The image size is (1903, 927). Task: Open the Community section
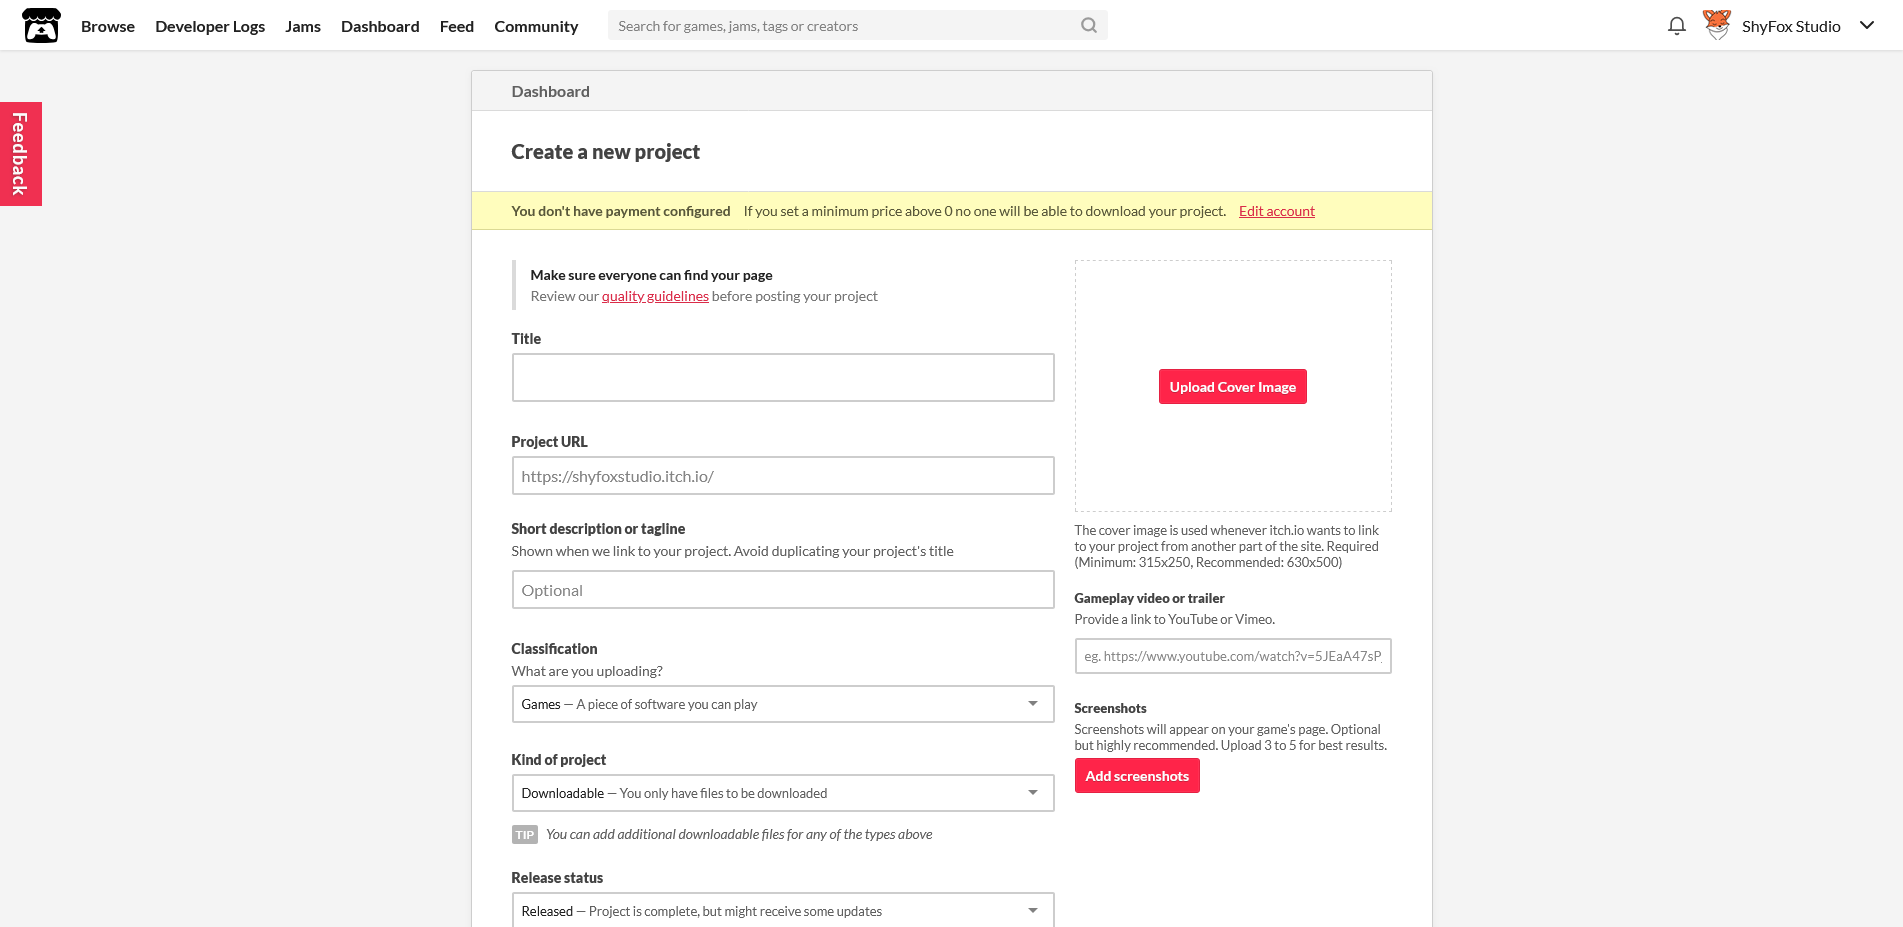point(536,26)
